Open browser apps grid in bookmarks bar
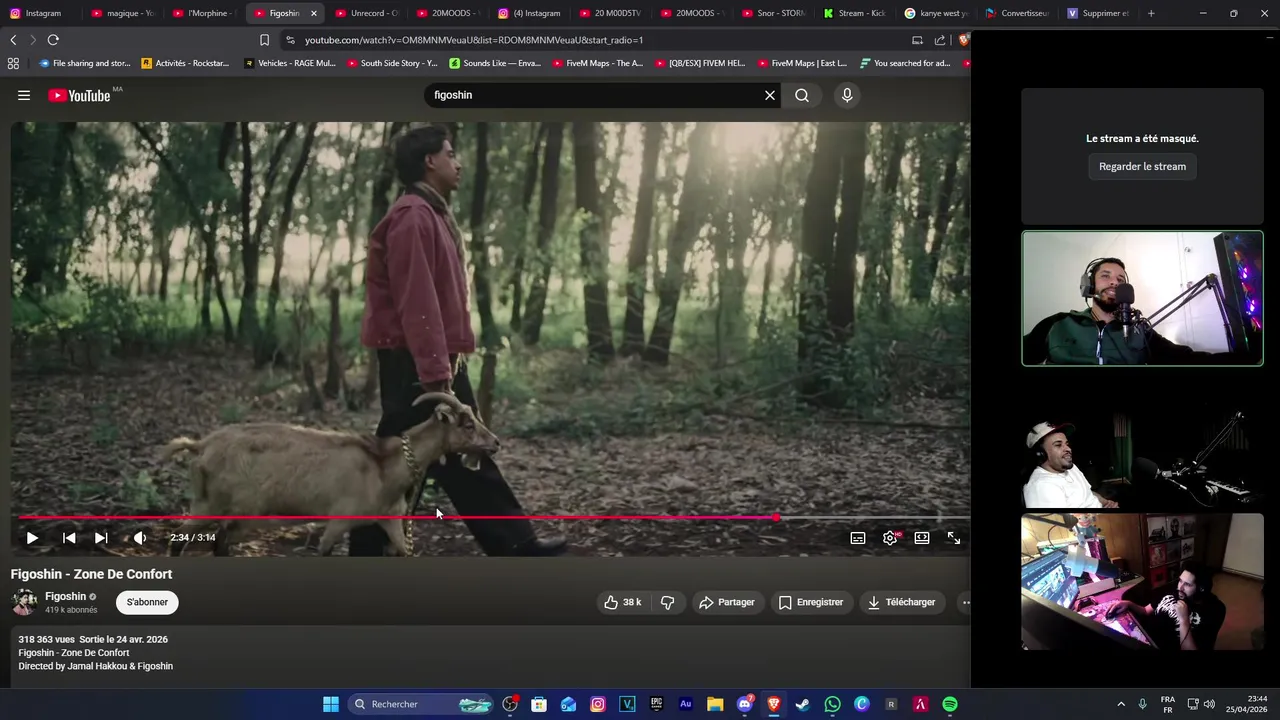 pos(13,63)
